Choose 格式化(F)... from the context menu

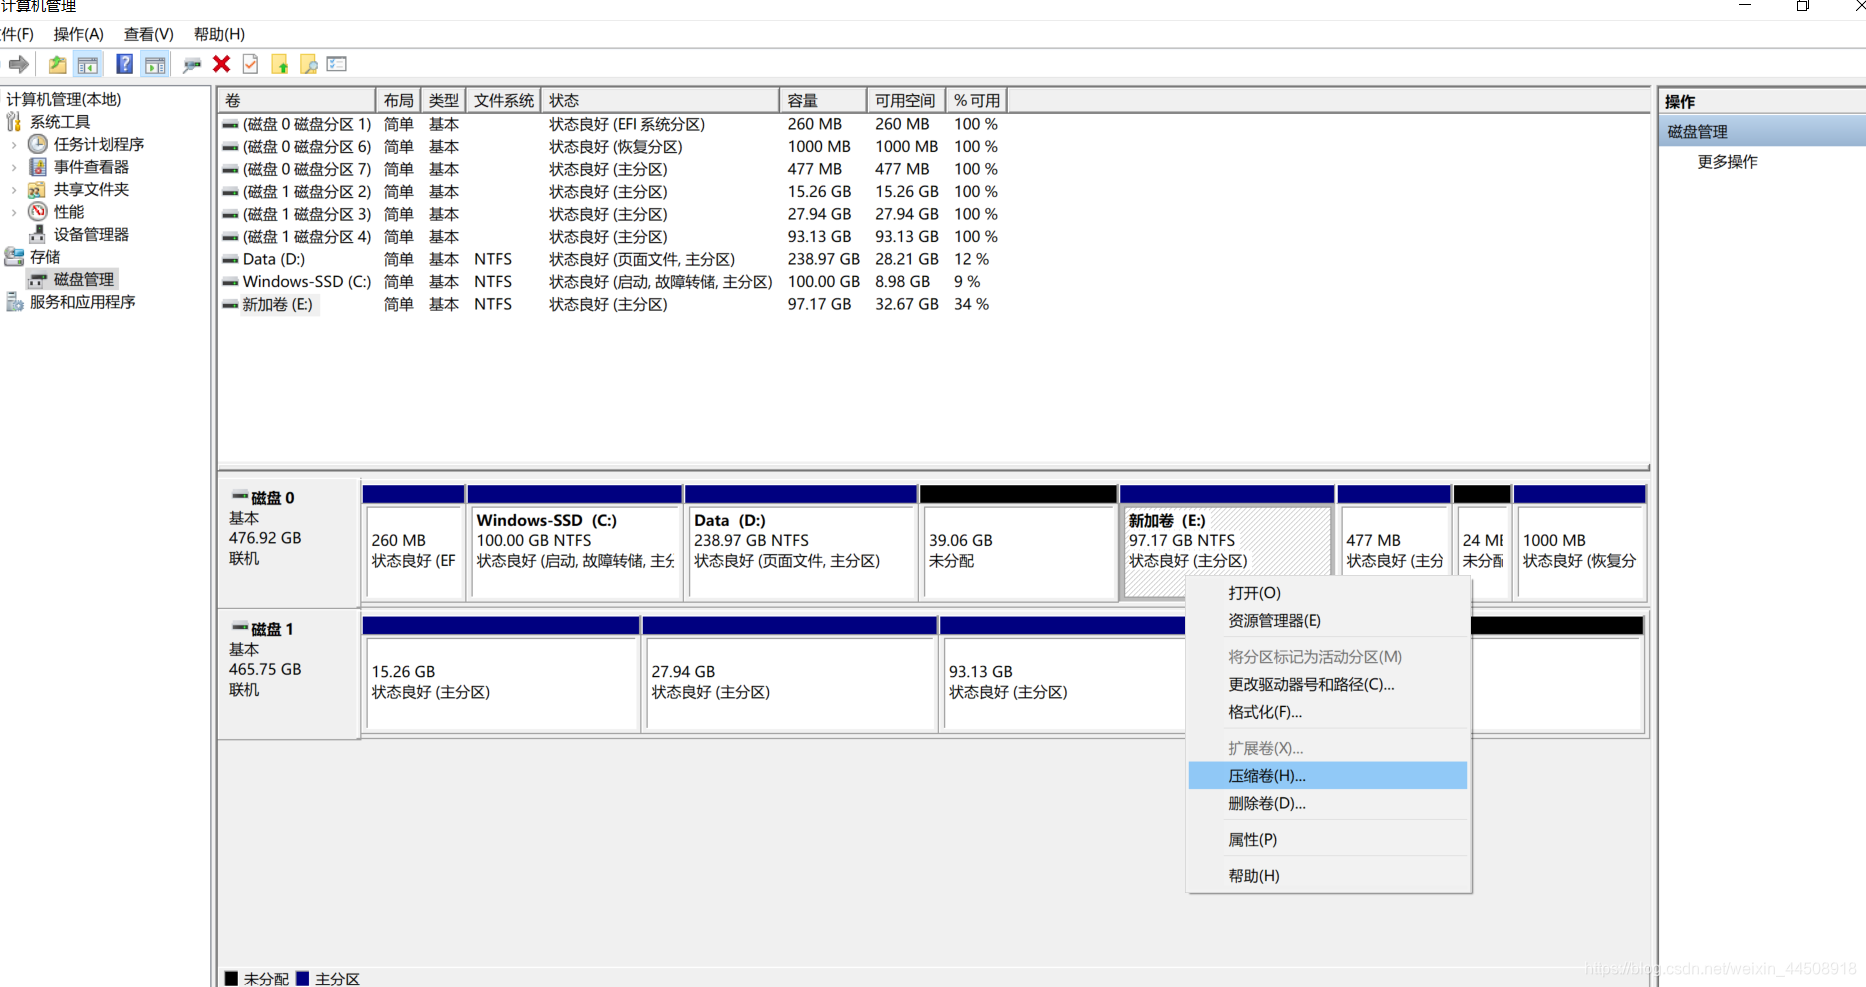click(1328, 713)
